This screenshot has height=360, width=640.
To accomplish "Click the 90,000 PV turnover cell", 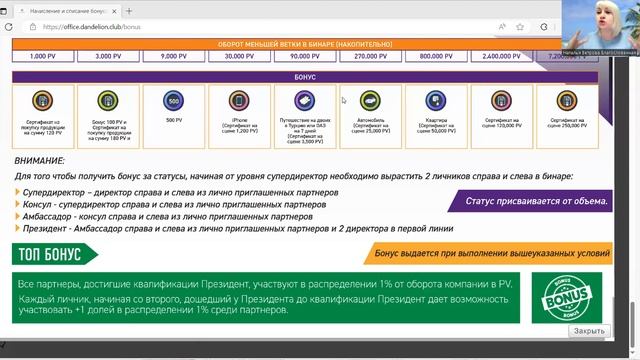I will click(x=305, y=56).
